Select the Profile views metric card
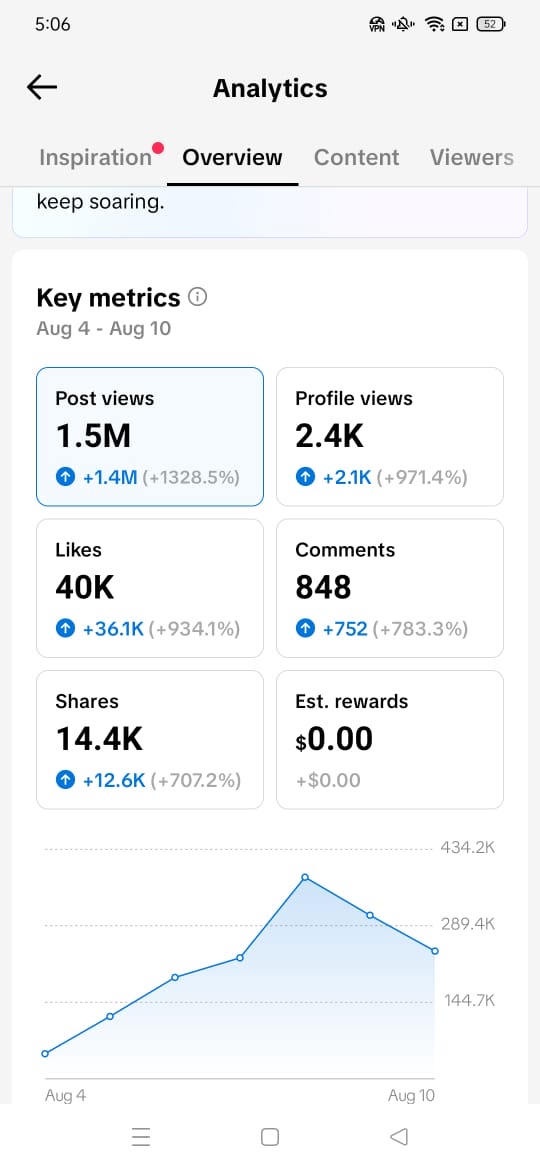540x1170 pixels. (x=390, y=437)
